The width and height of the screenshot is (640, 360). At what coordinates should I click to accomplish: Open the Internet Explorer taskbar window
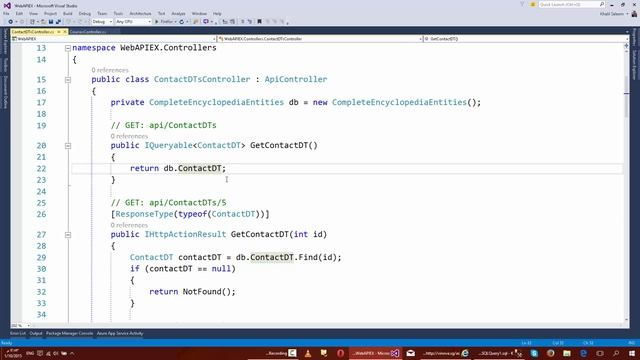point(446,353)
